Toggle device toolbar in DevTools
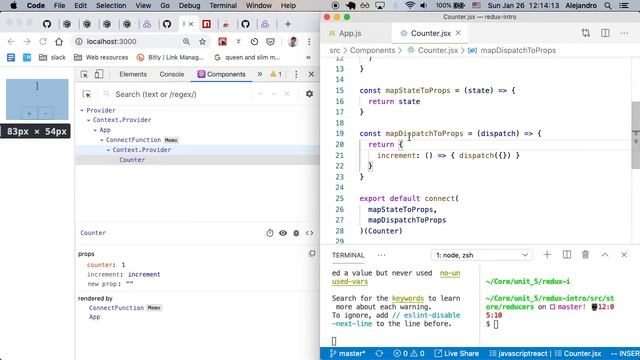Image resolution: width=640 pixels, height=360 pixels. tap(99, 74)
